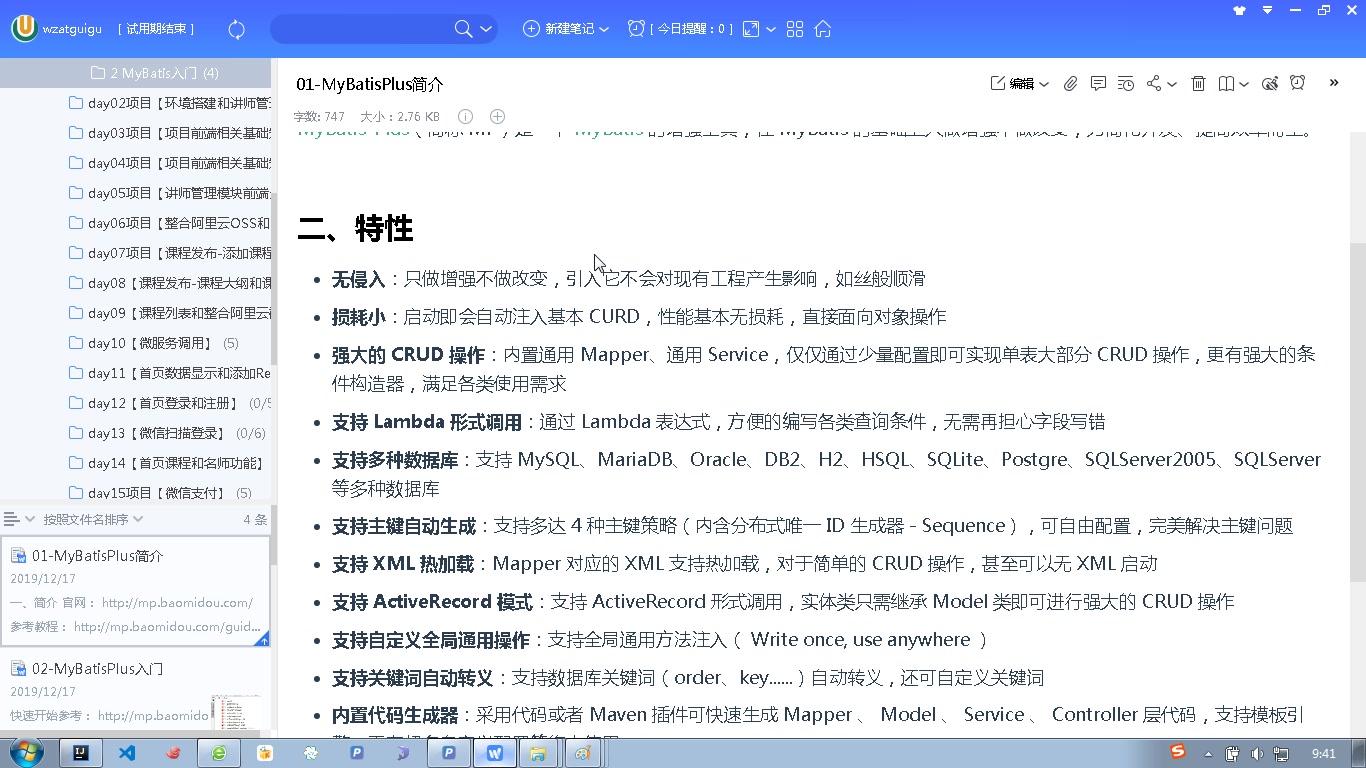Open folder day14 首页课程和名师功能

[x=168, y=463]
